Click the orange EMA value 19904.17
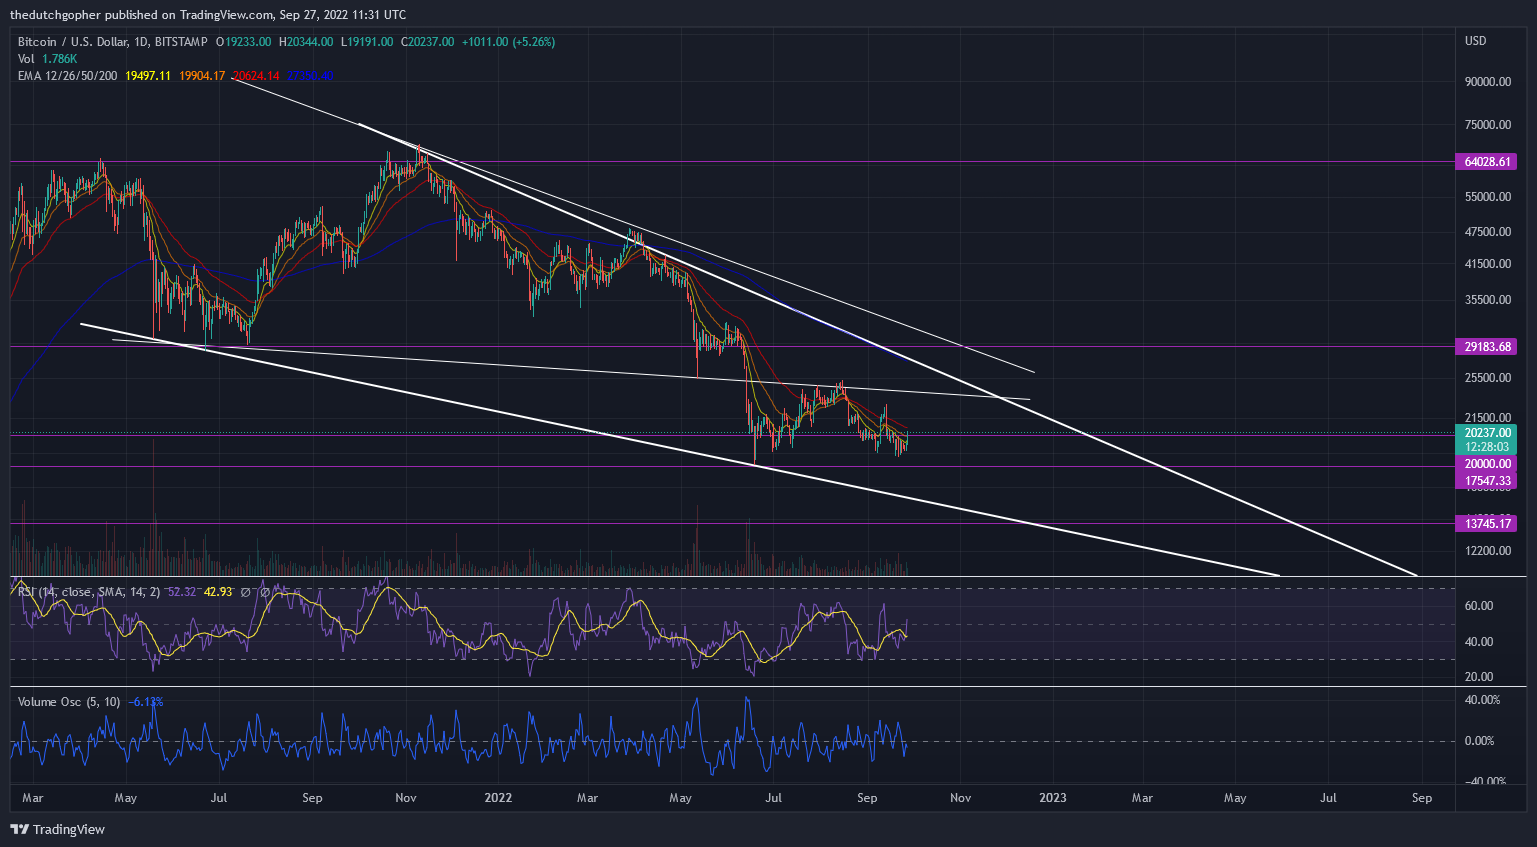Viewport: 1537px width, 847px height. pos(202,76)
